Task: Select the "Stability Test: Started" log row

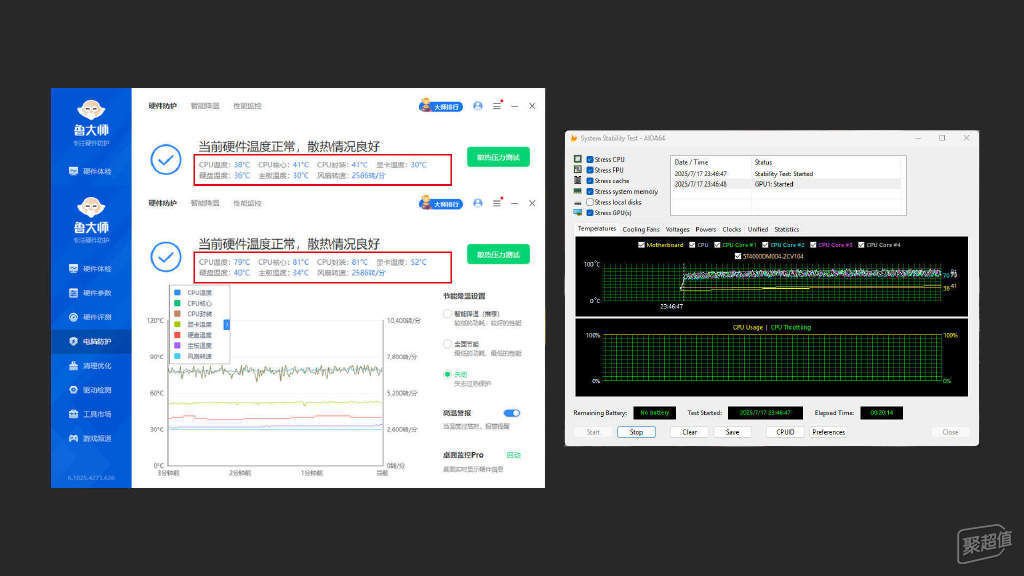Action: (788, 174)
